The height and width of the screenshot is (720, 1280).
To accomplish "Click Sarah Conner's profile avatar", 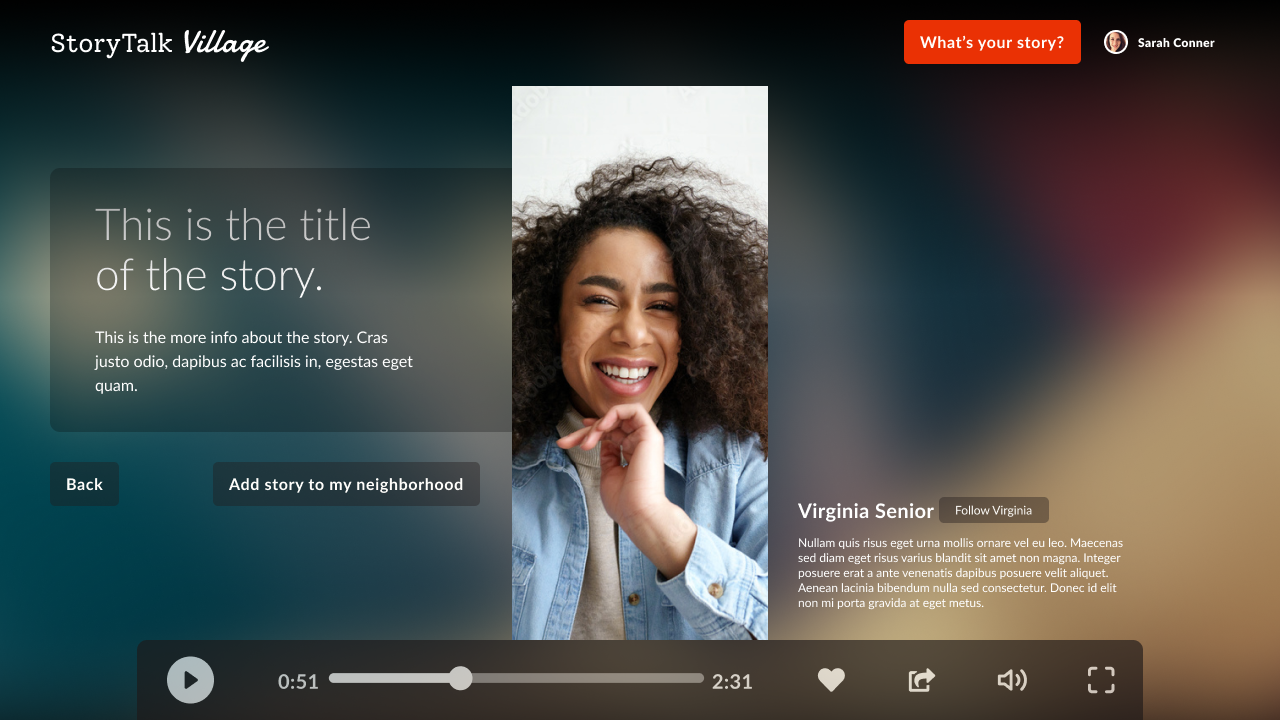I will coord(1115,42).
